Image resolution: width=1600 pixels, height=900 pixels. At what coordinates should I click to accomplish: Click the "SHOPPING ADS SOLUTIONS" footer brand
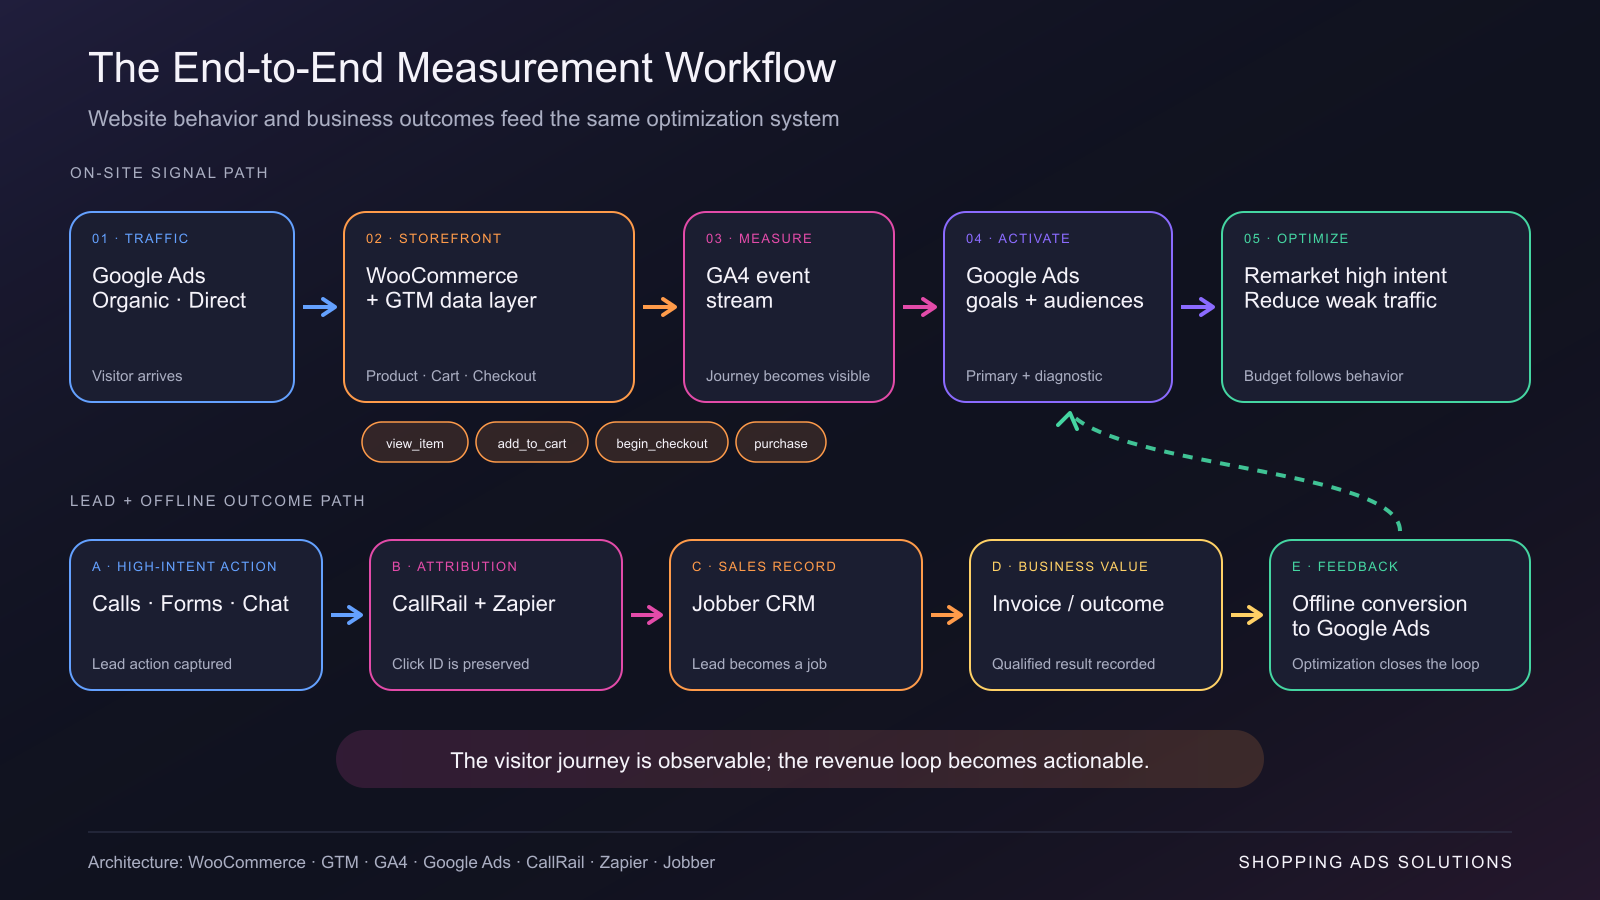tap(1375, 862)
